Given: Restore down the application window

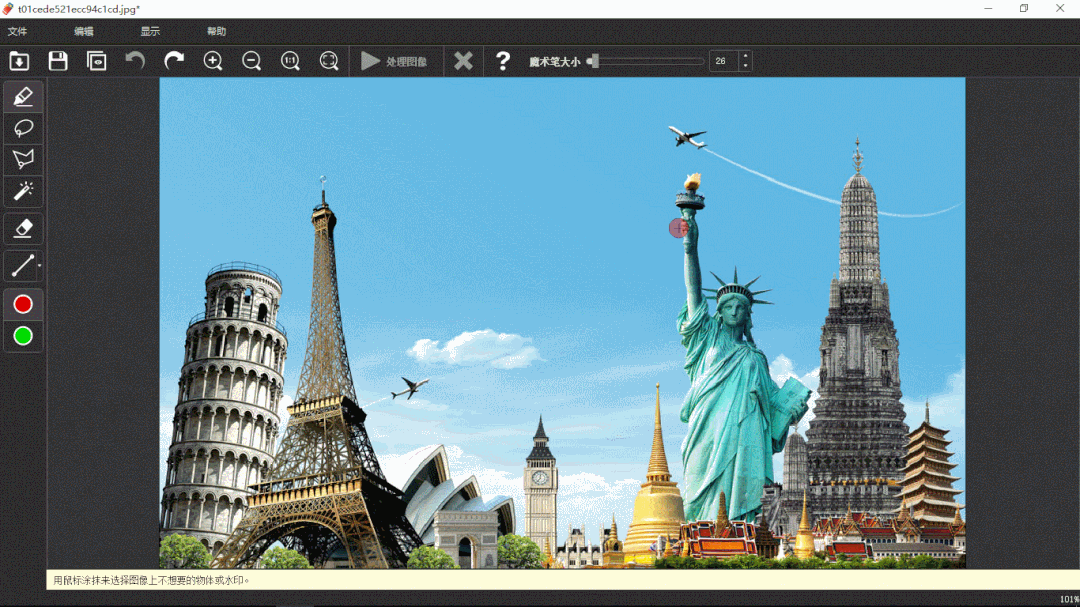Looking at the screenshot, I should (x=1024, y=9).
